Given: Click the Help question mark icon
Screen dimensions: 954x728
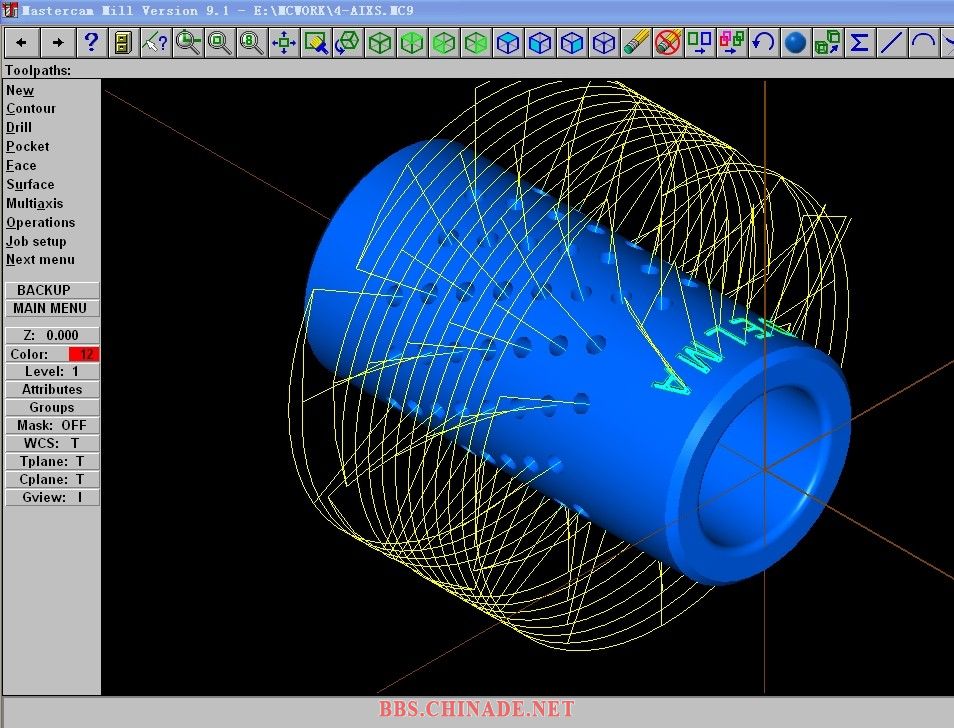Looking at the screenshot, I should pyautogui.click(x=91, y=42).
